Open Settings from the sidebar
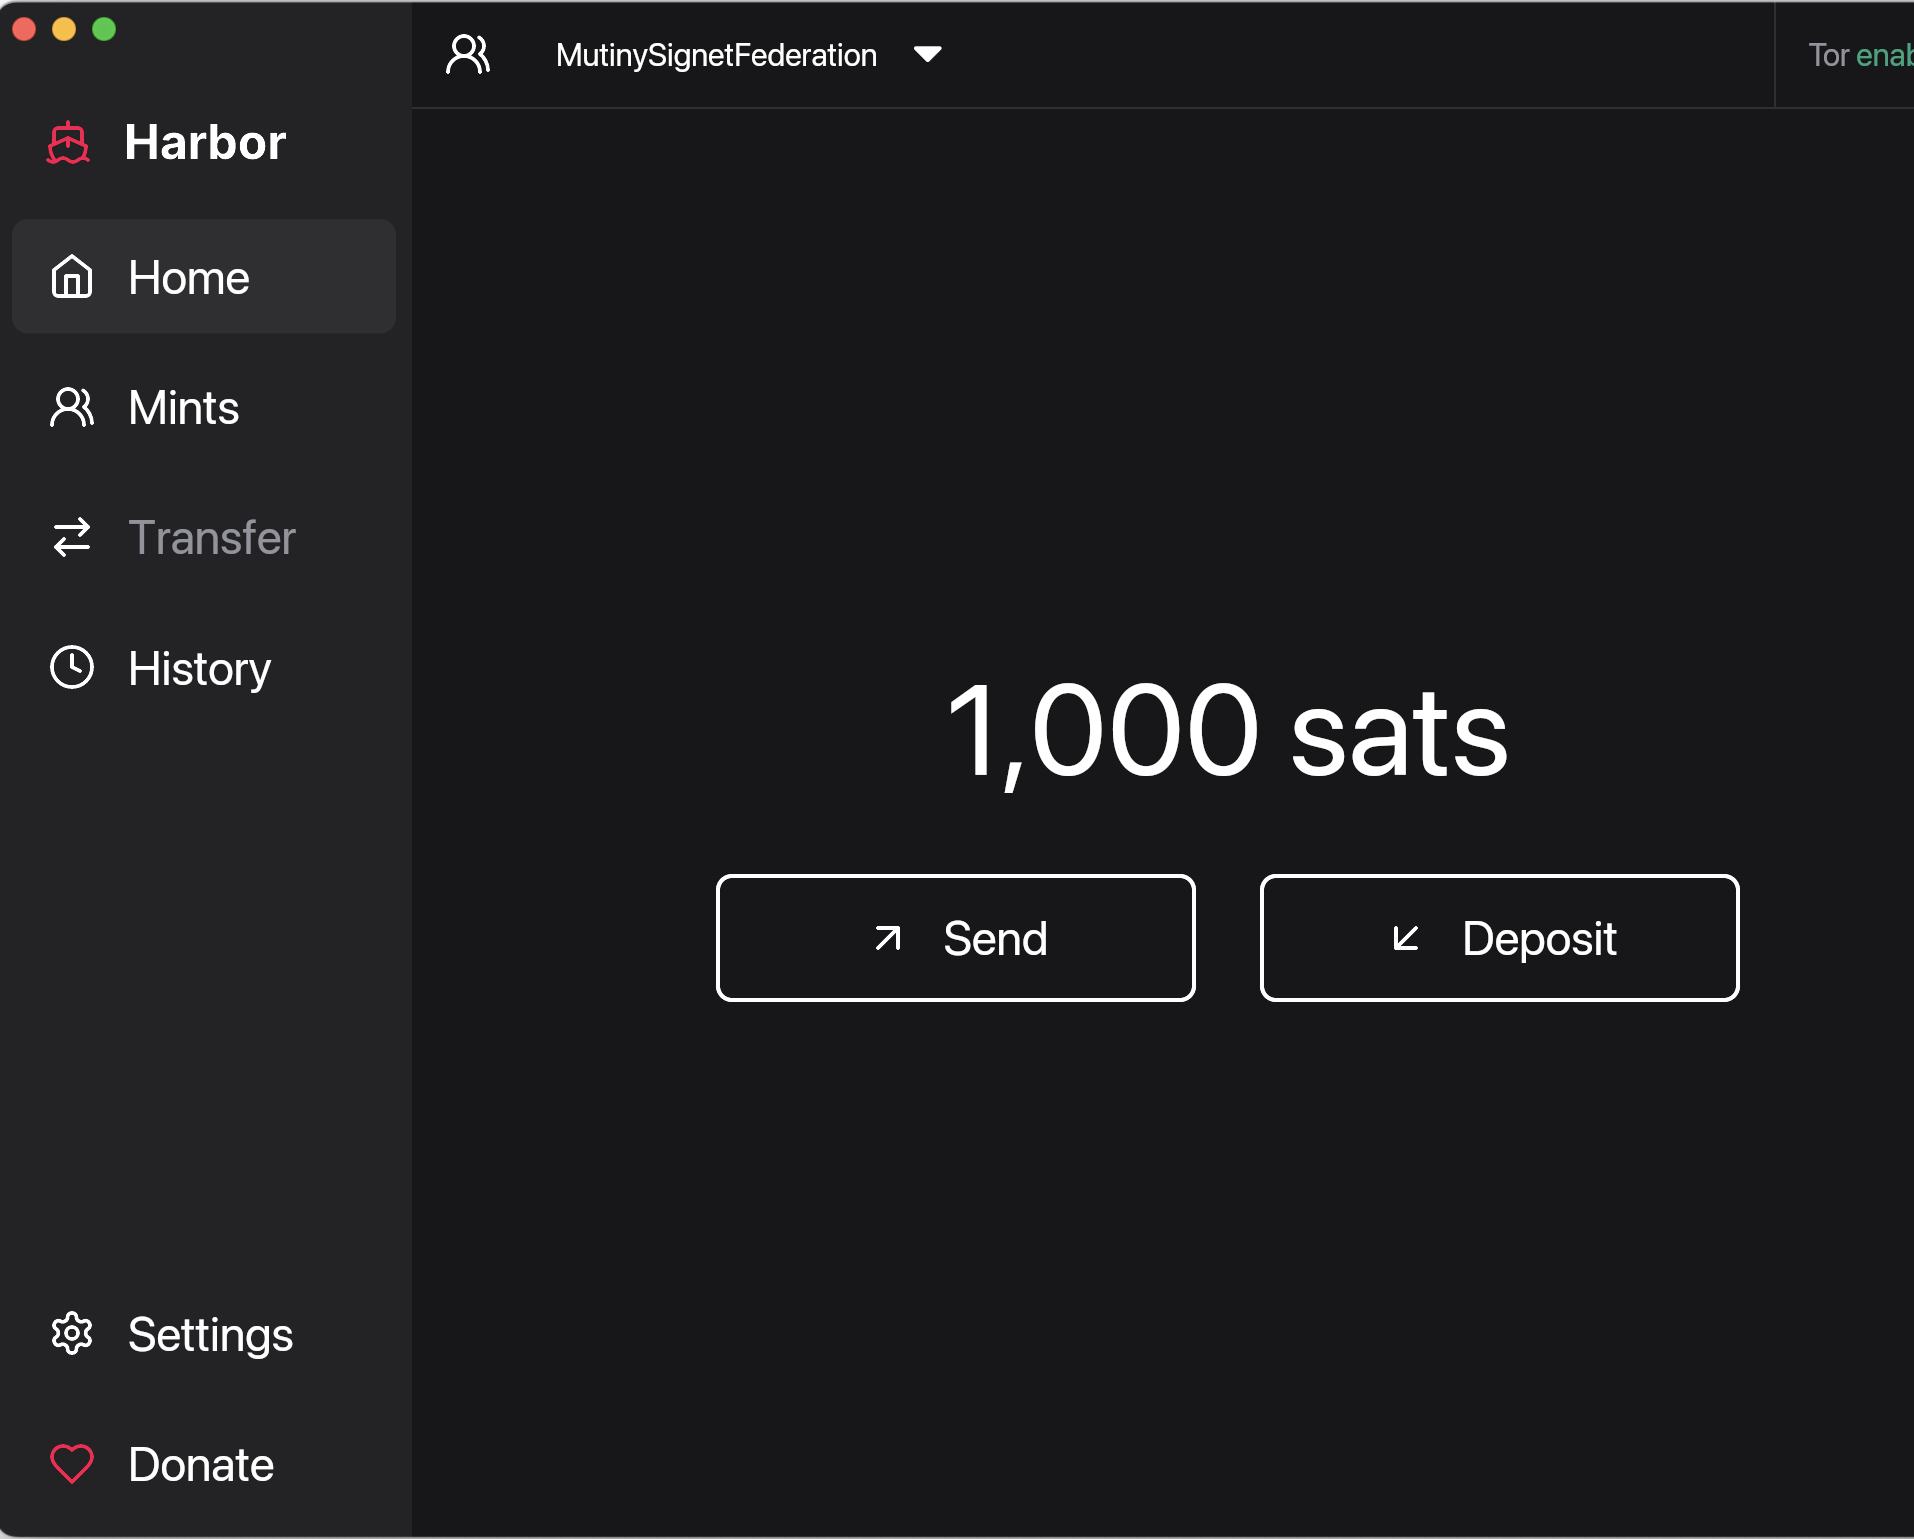 [210, 1334]
